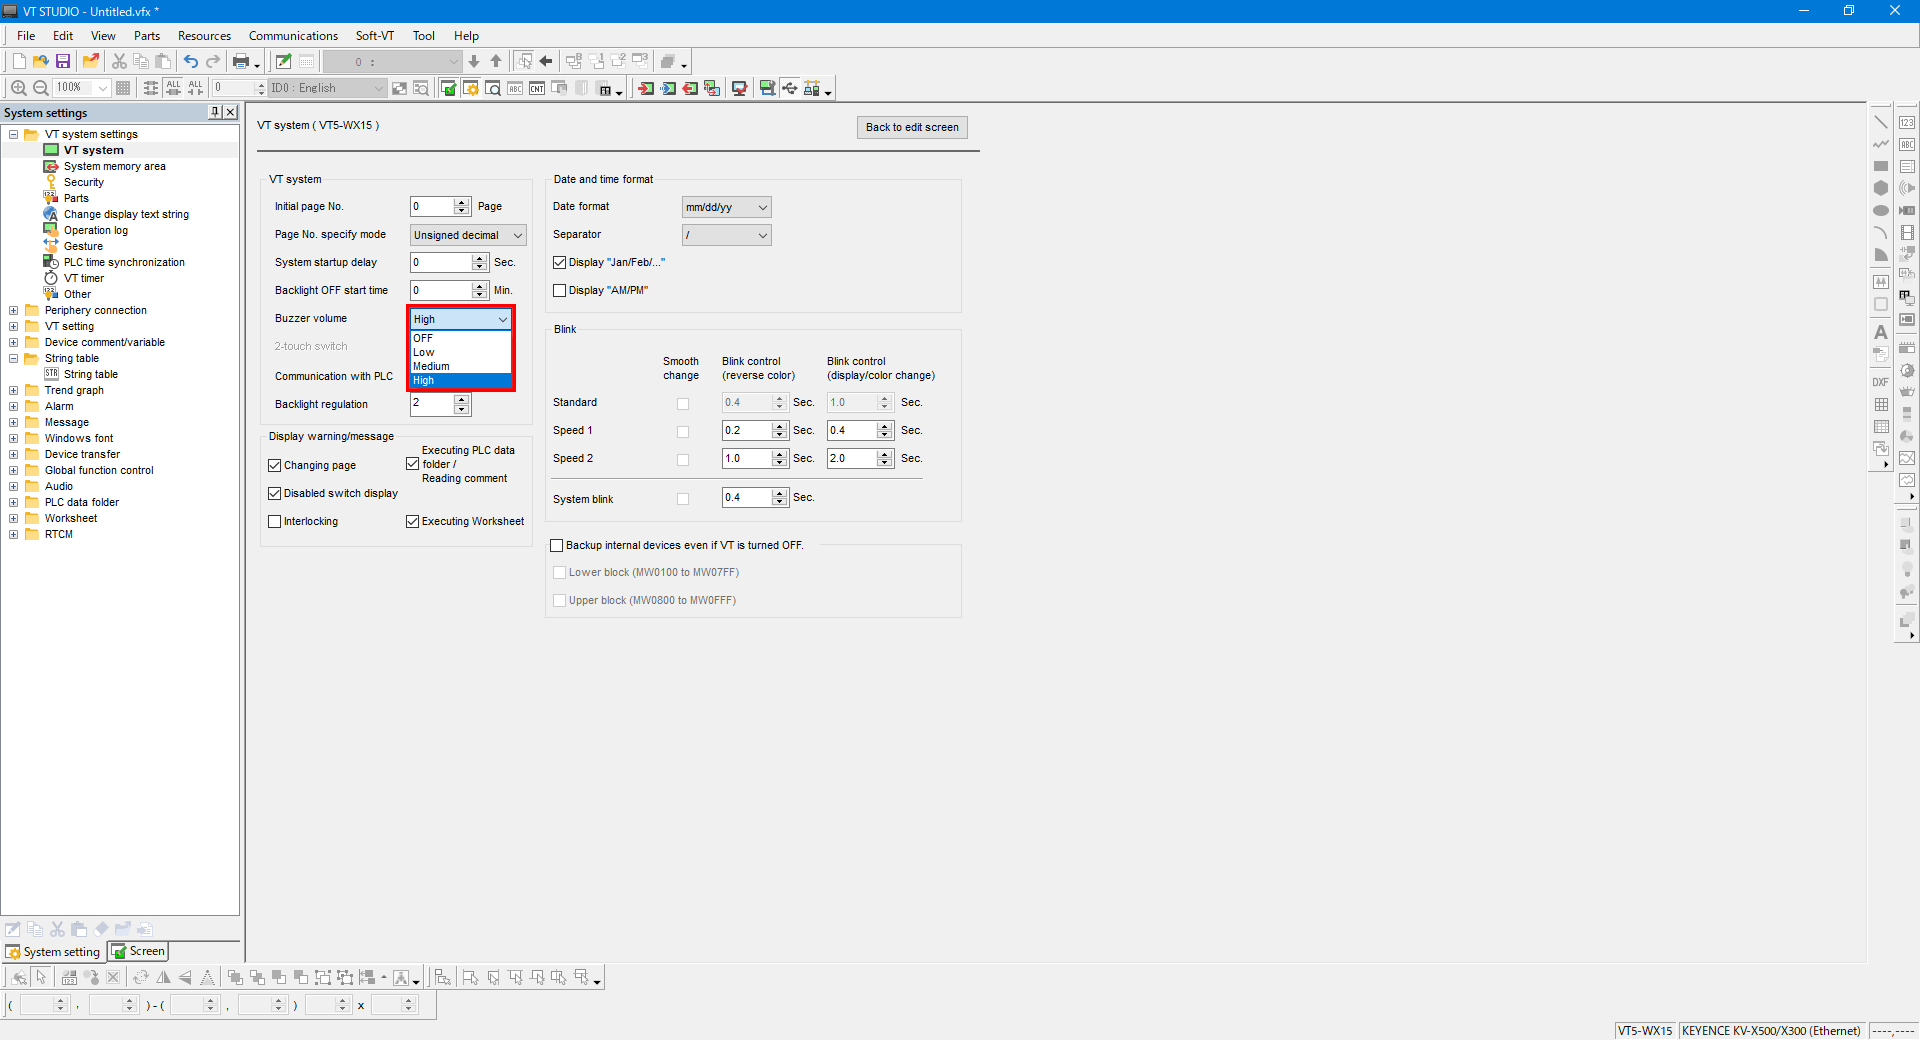Click the Zoom out magnifier icon
Image resolution: width=1920 pixels, height=1040 pixels.
(x=41, y=88)
